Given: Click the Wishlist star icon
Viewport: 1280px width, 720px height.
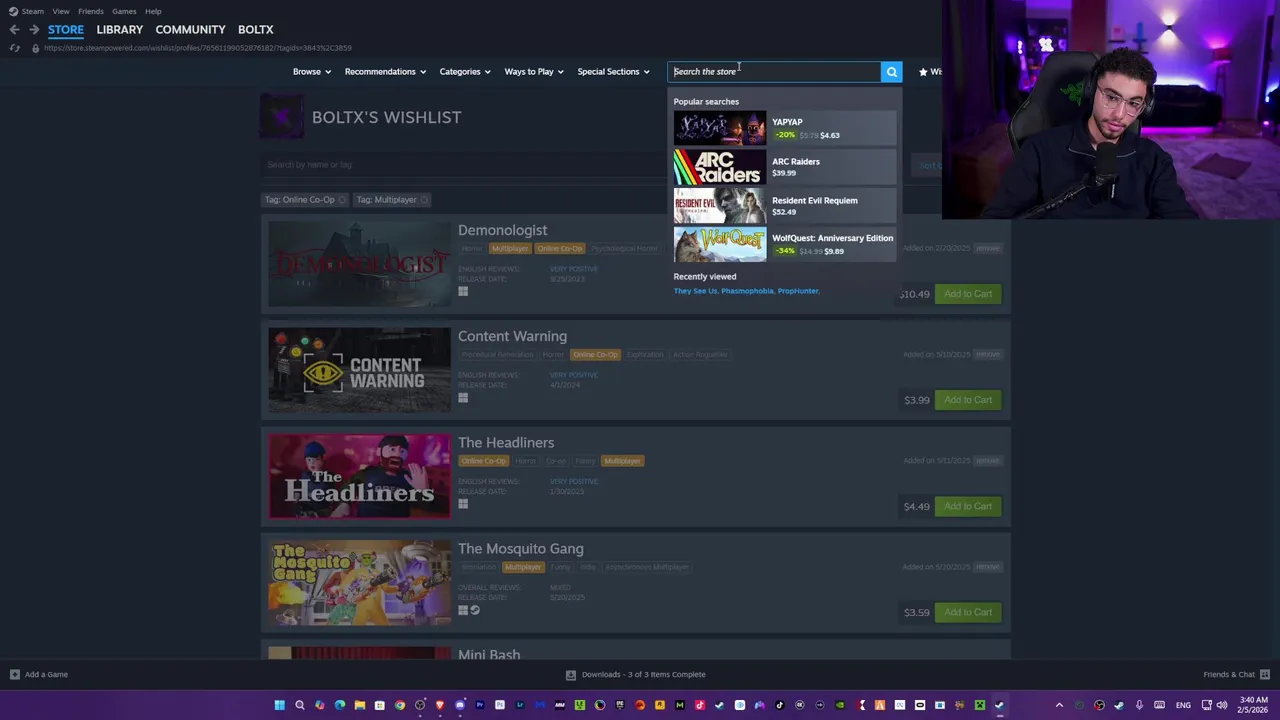Looking at the screenshot, I should [x=923, y=72].
